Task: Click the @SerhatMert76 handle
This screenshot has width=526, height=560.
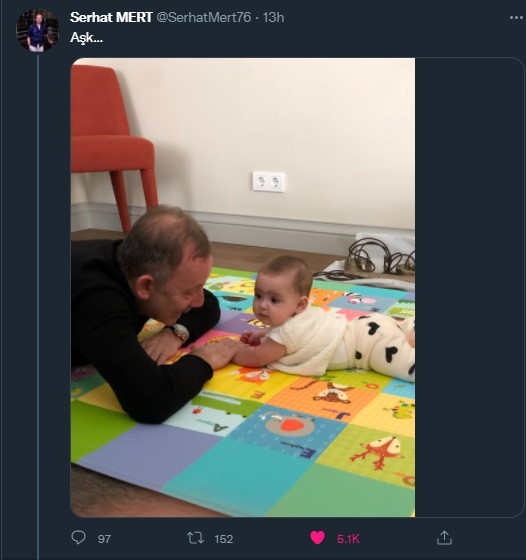Action: tap(204, 17)
